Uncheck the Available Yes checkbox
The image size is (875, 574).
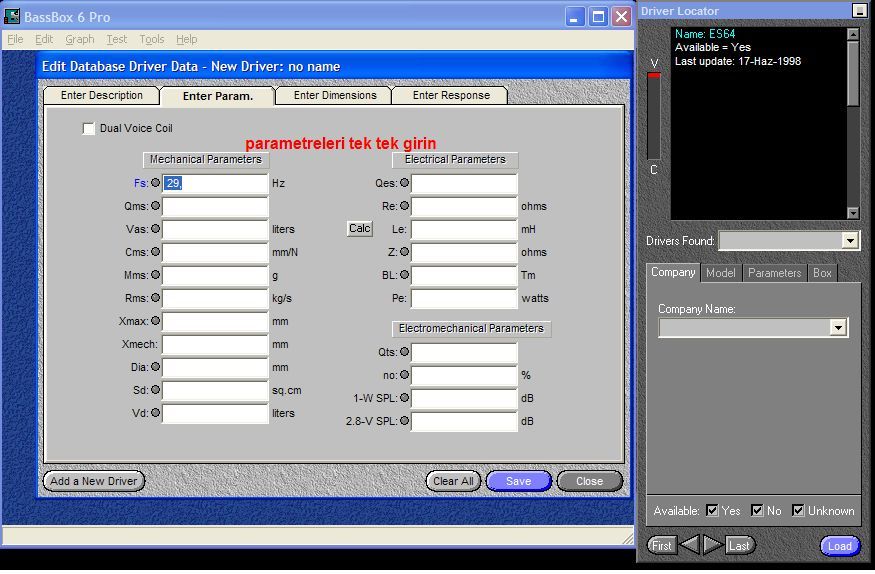point(712,510)
